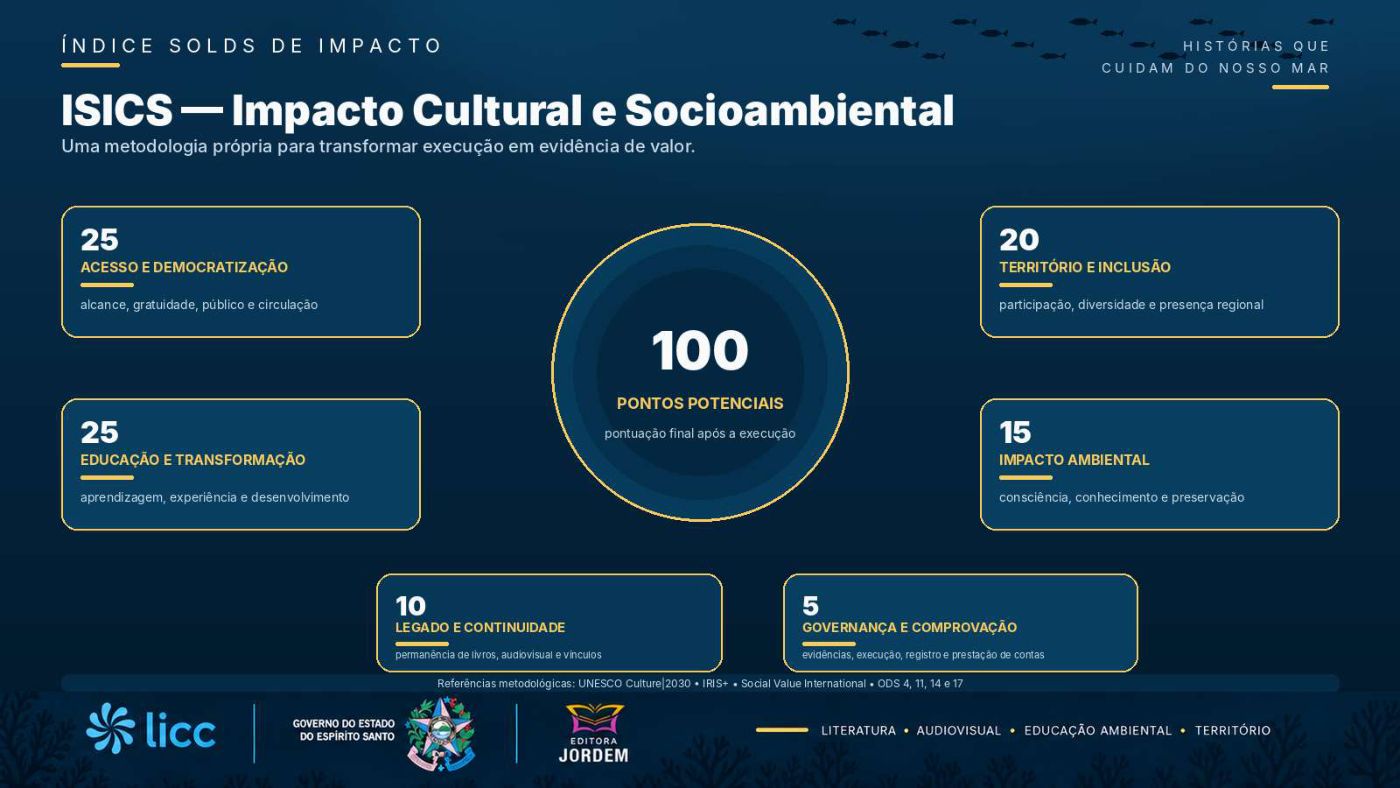Click Histórias que cuidam do nosso mar

(x=1216, y=57)
